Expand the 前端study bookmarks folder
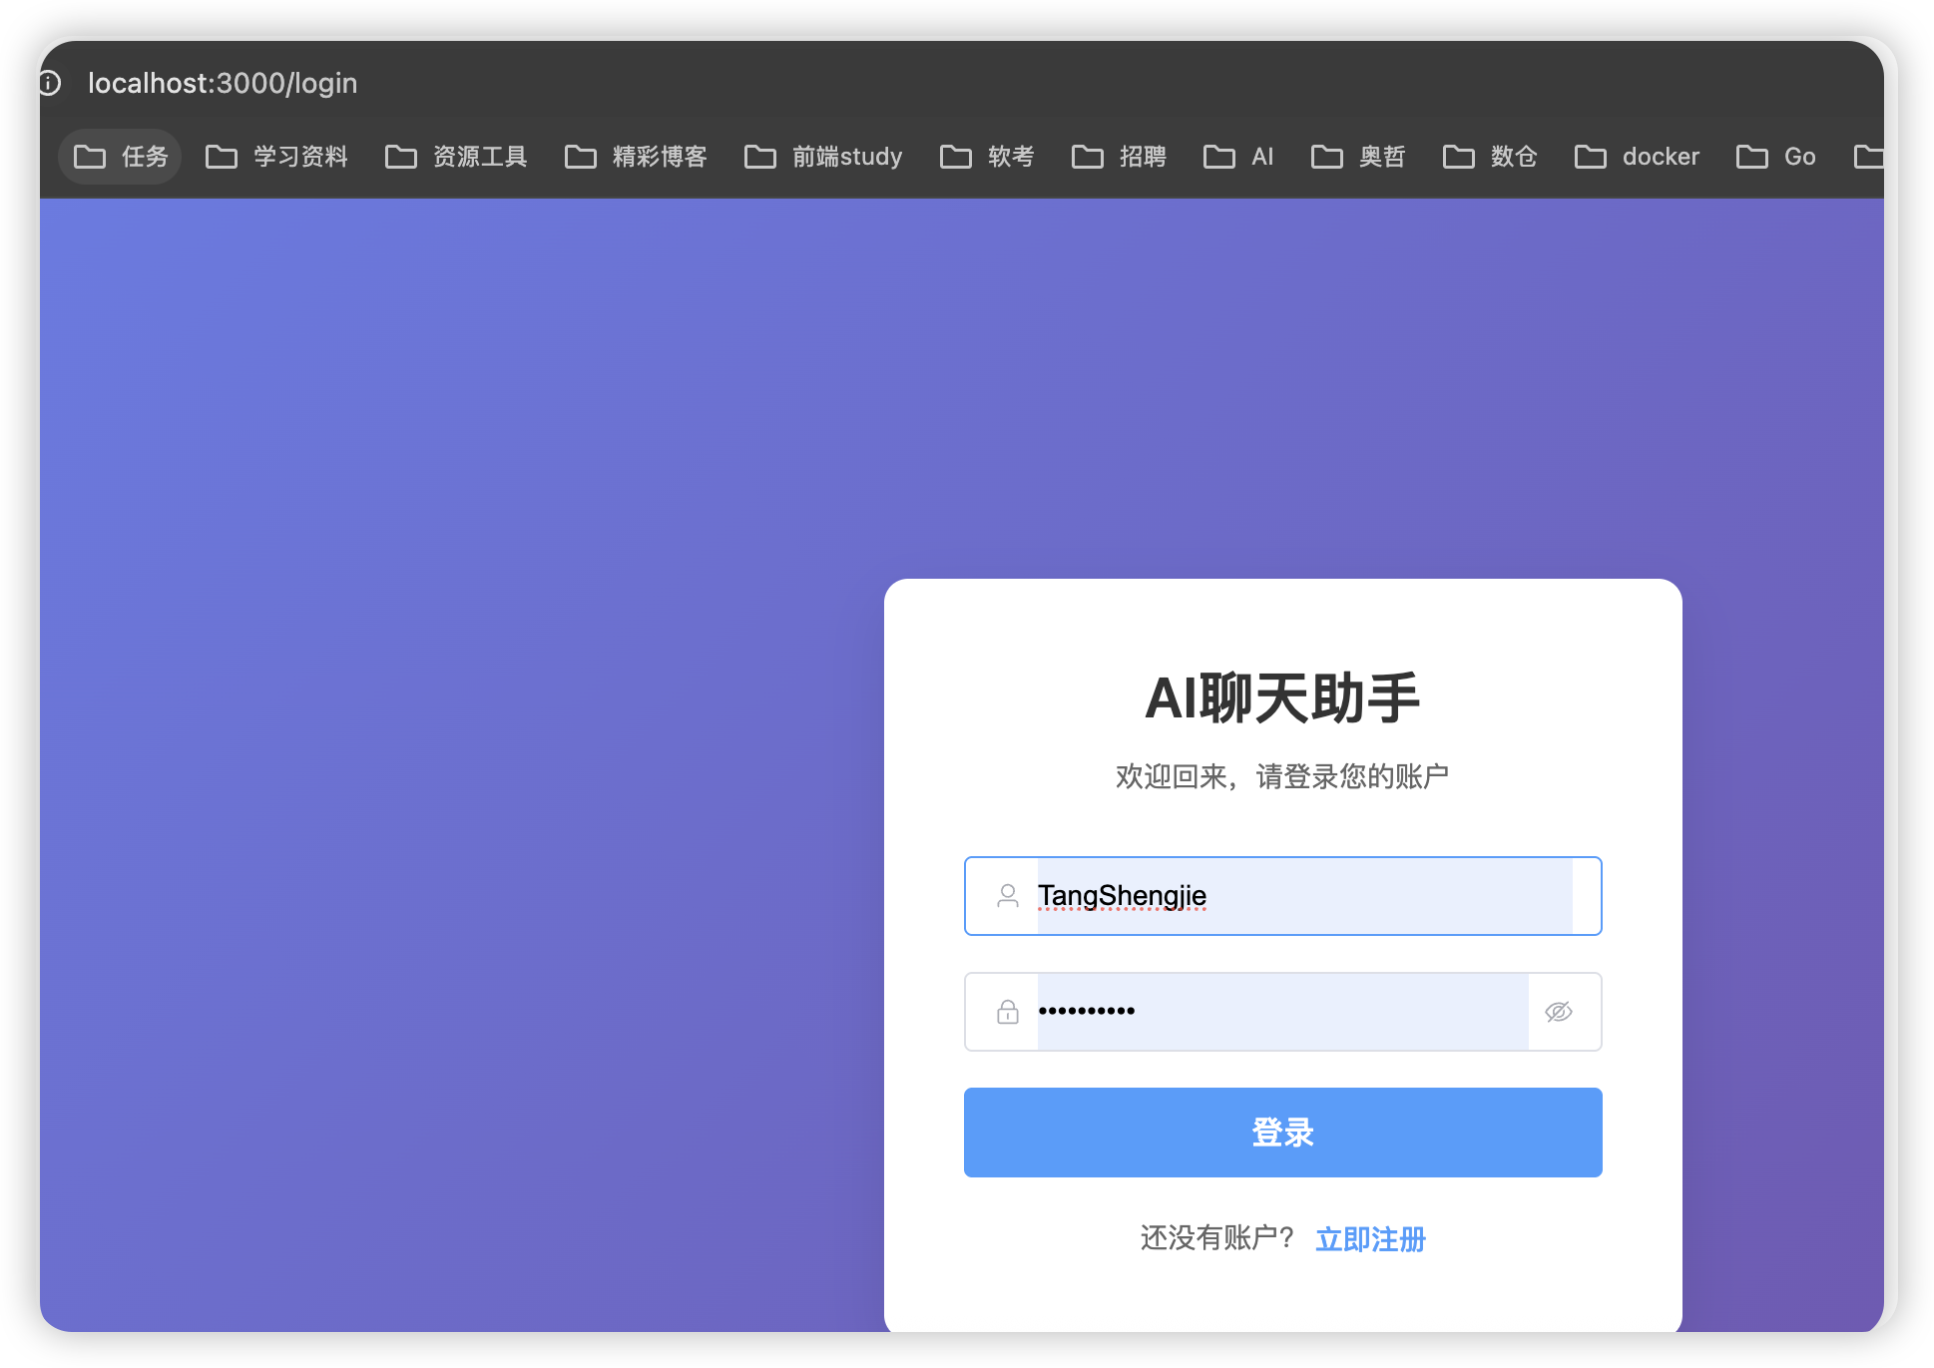Image resolution: width=1934 pixels, height=1368 pixels. click(823, 157)
